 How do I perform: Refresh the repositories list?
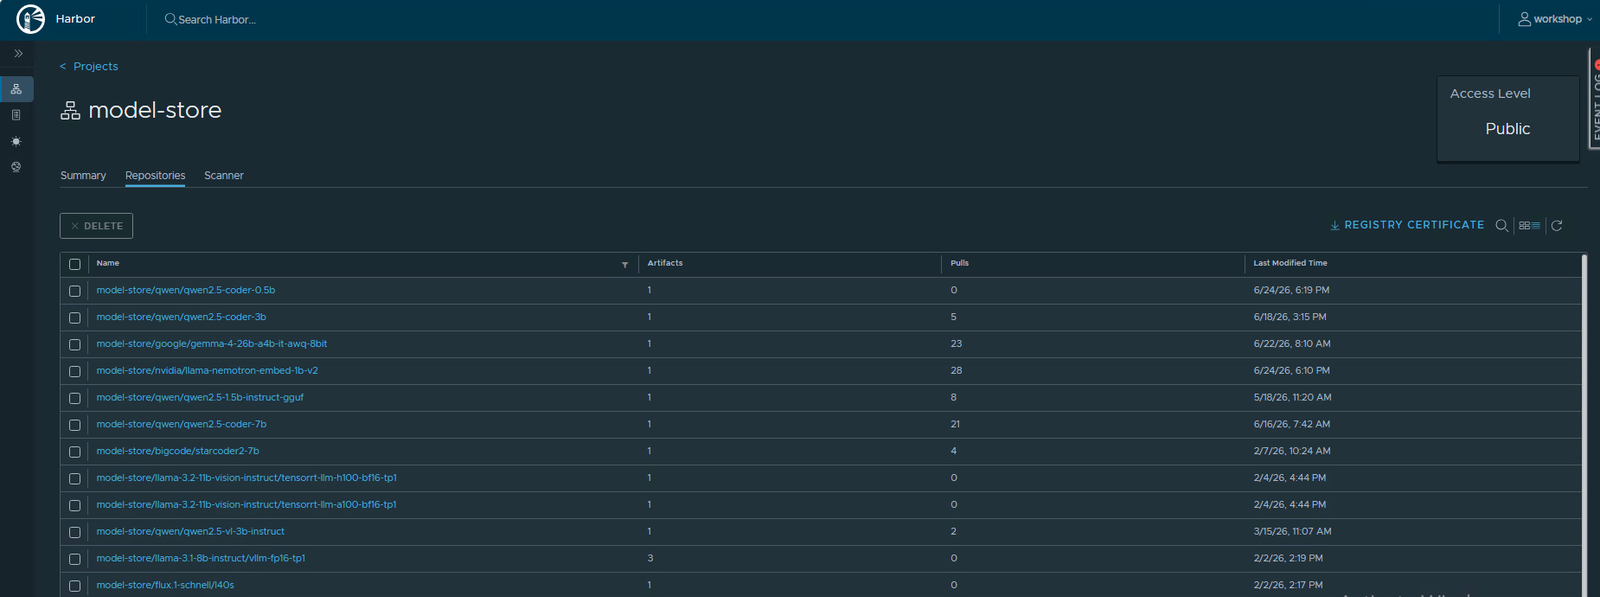click(1557, 226)
